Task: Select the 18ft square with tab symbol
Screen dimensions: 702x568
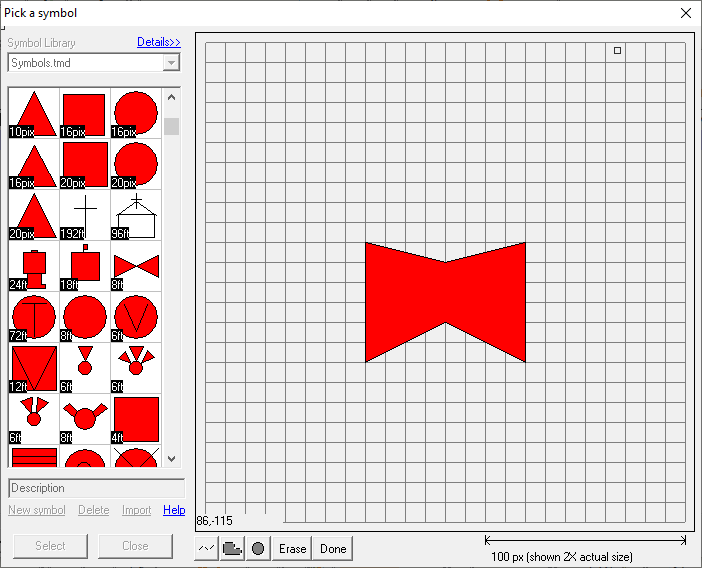Action: click(x=85, y=266)
